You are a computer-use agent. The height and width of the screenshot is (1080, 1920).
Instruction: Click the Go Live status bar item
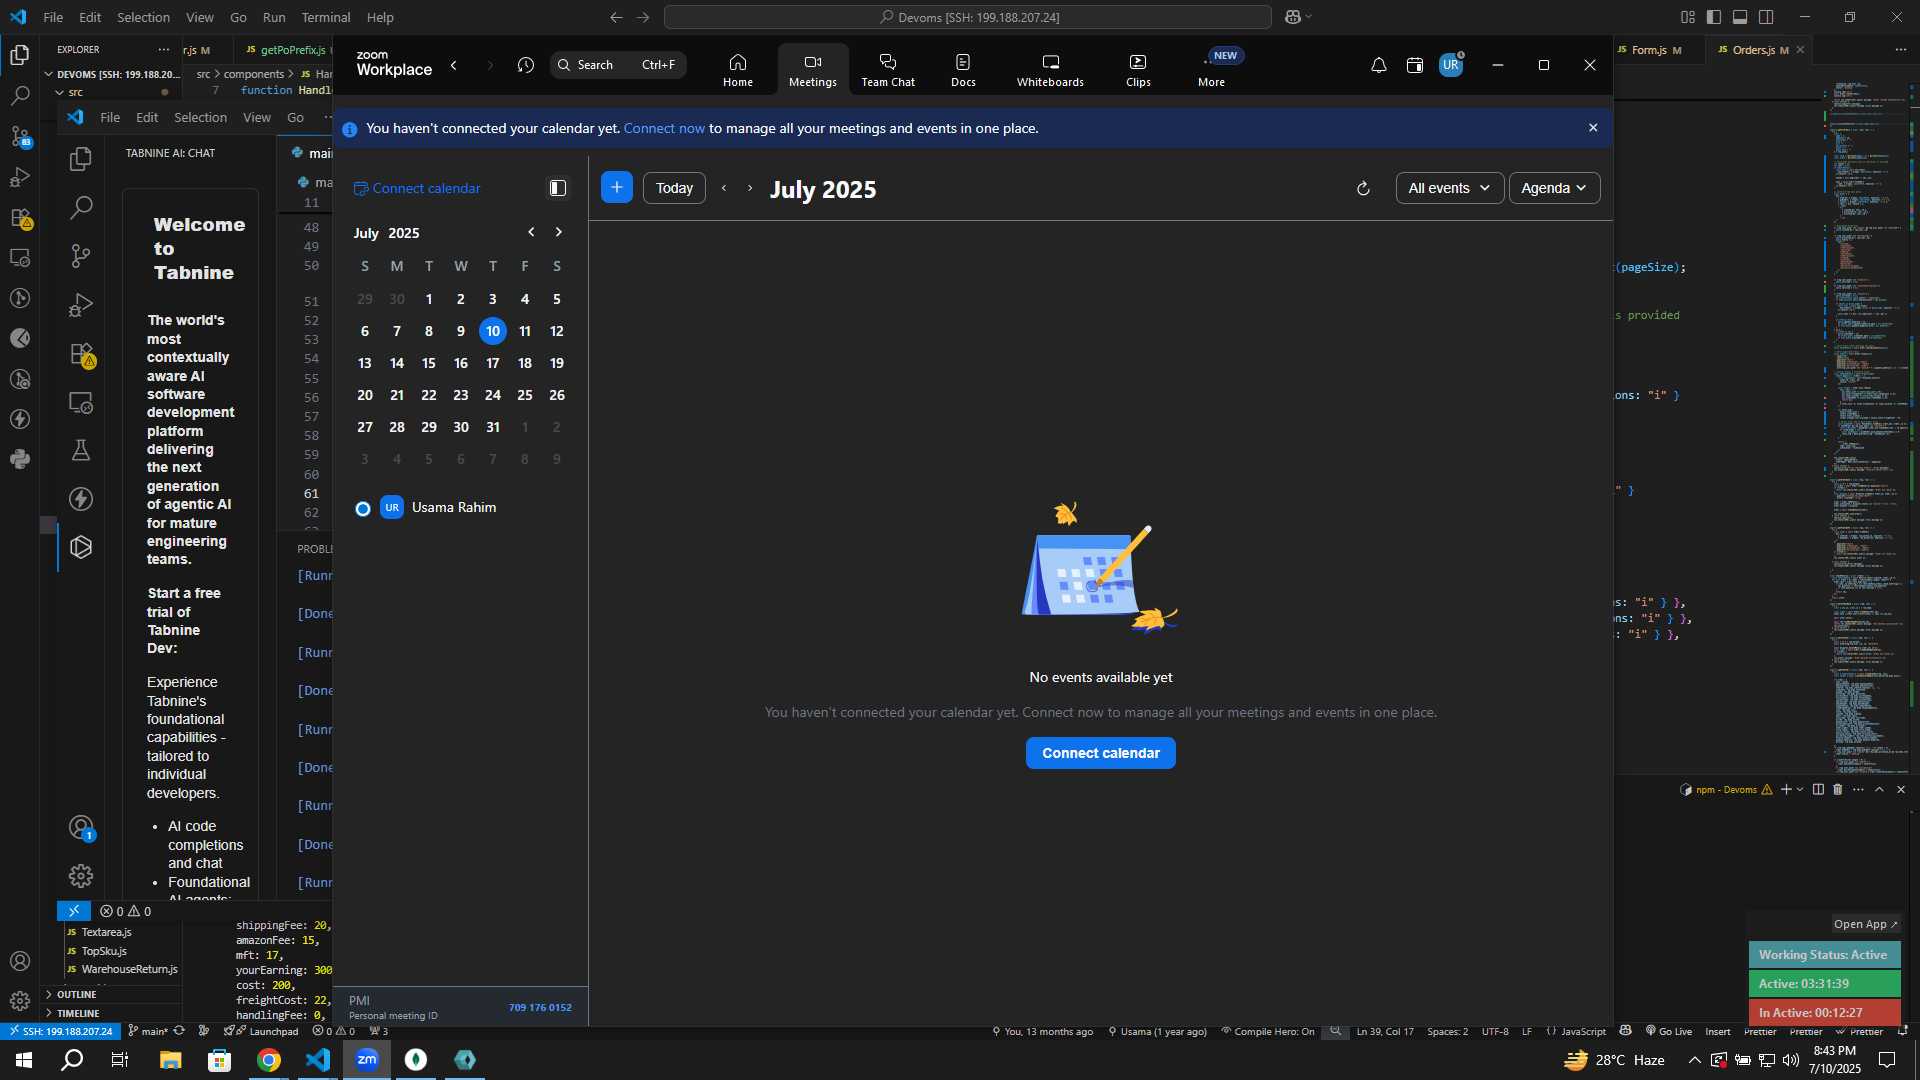click(1669, 1031)
